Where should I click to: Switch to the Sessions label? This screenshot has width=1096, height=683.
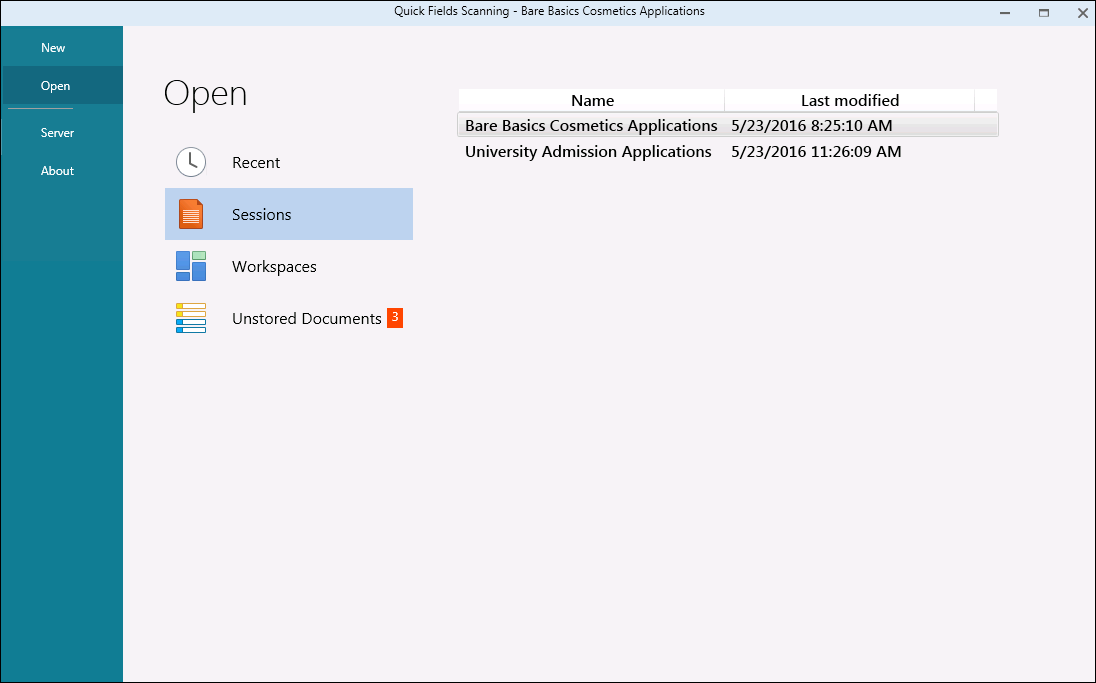(x=262, y=215)
